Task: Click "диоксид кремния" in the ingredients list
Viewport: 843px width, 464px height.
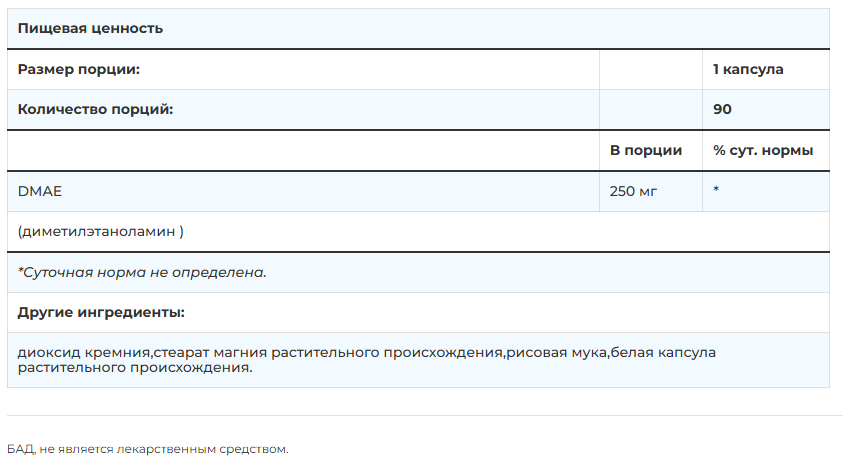Action: click(84, 353)
